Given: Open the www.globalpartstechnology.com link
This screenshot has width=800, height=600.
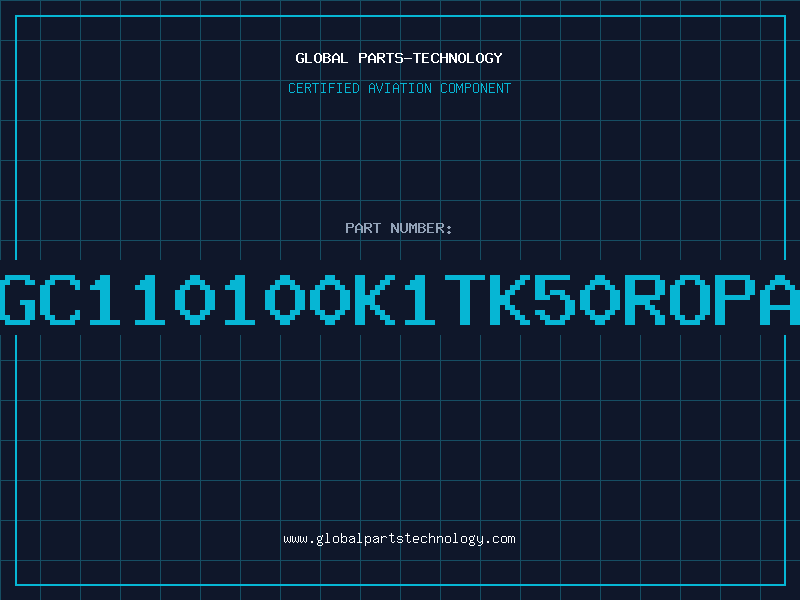Looking at the screenshot, I should click(x=399, y=539).
